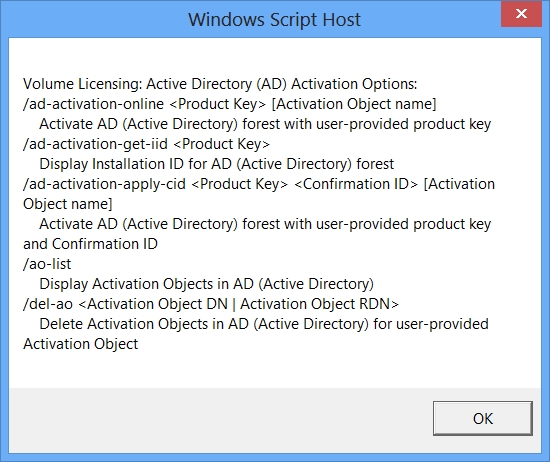Close the Windows Script Host dialog
Image resolution: width=550 pixels, height=462 pixels.
(521, 14)
